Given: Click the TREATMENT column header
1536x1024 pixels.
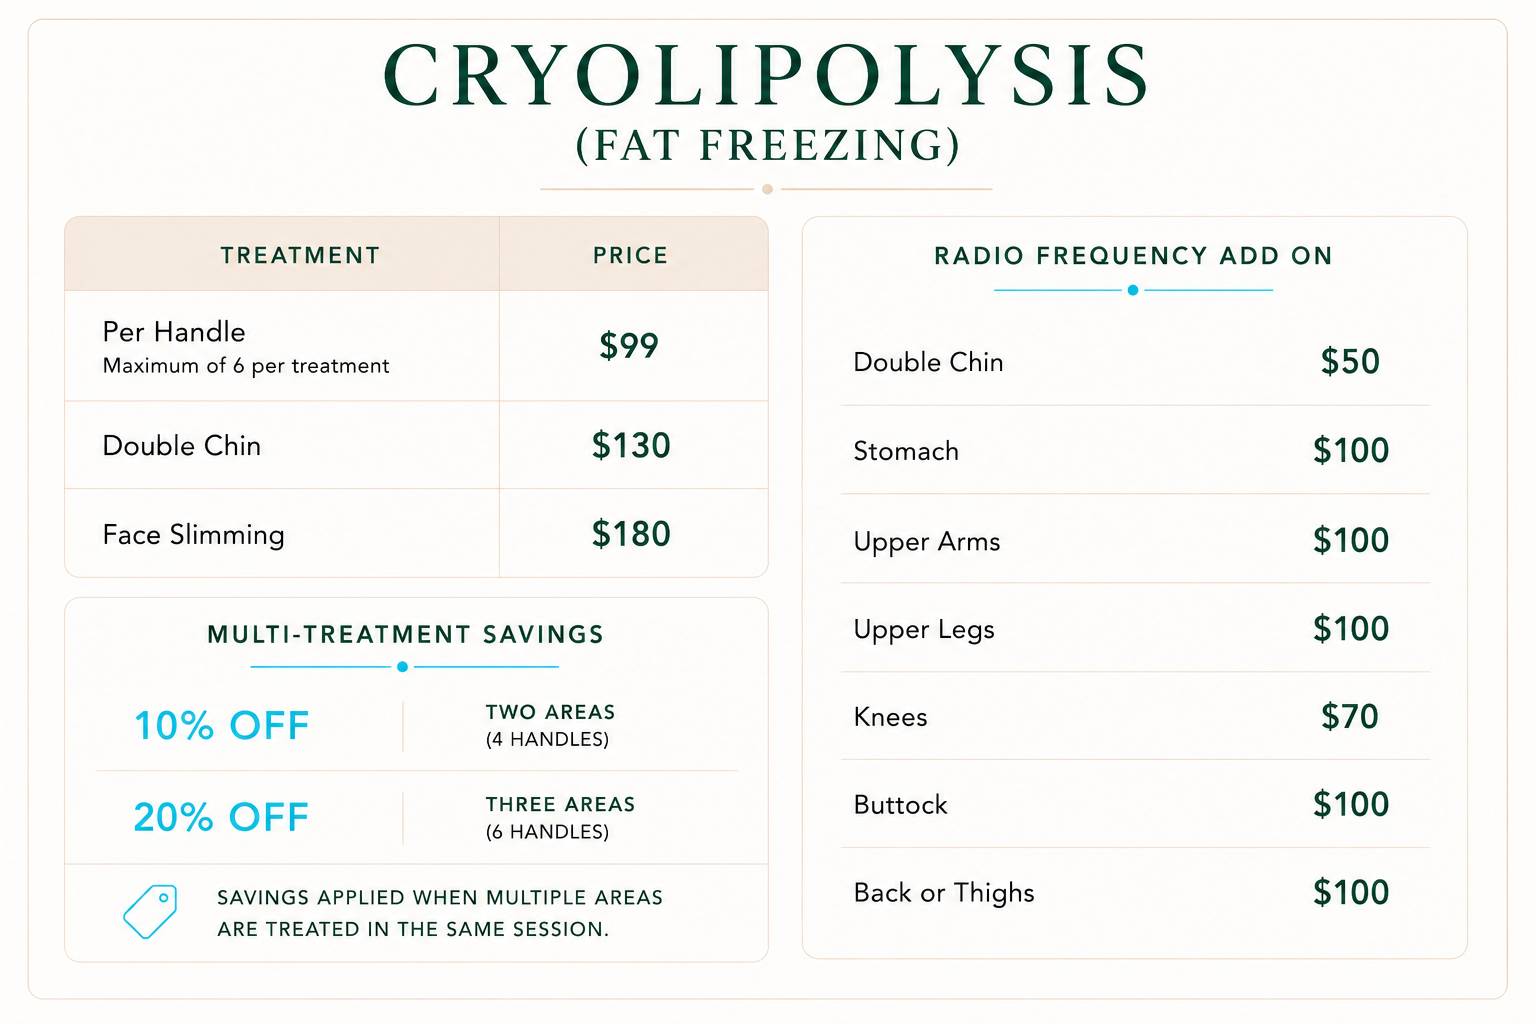Looking at the screenshot, I should (x=300, y=256).
